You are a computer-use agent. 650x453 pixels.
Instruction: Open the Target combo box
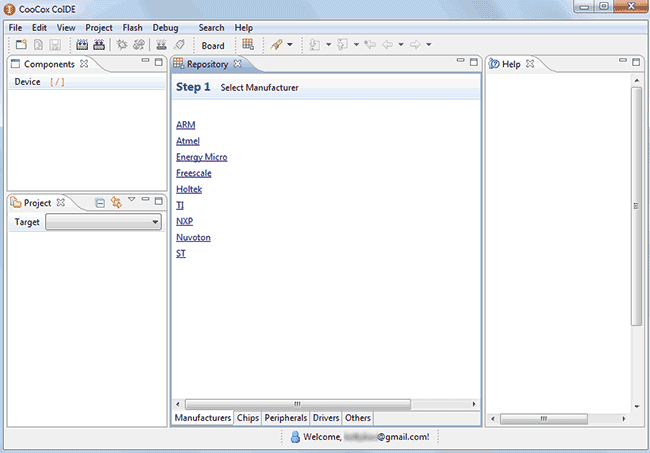click(103, 222)
